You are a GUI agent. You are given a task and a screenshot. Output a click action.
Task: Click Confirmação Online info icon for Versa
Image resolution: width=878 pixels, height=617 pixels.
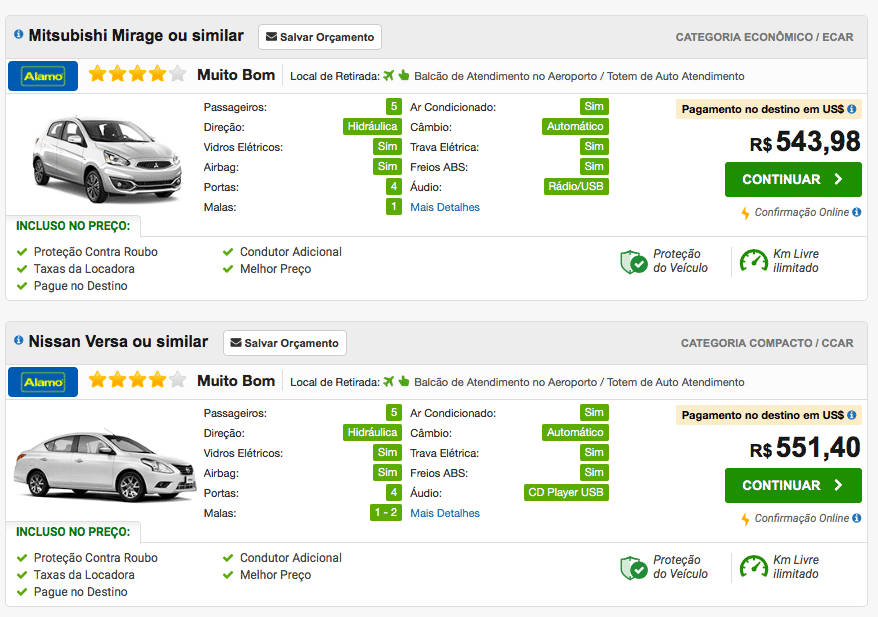(x=857, y=518)
